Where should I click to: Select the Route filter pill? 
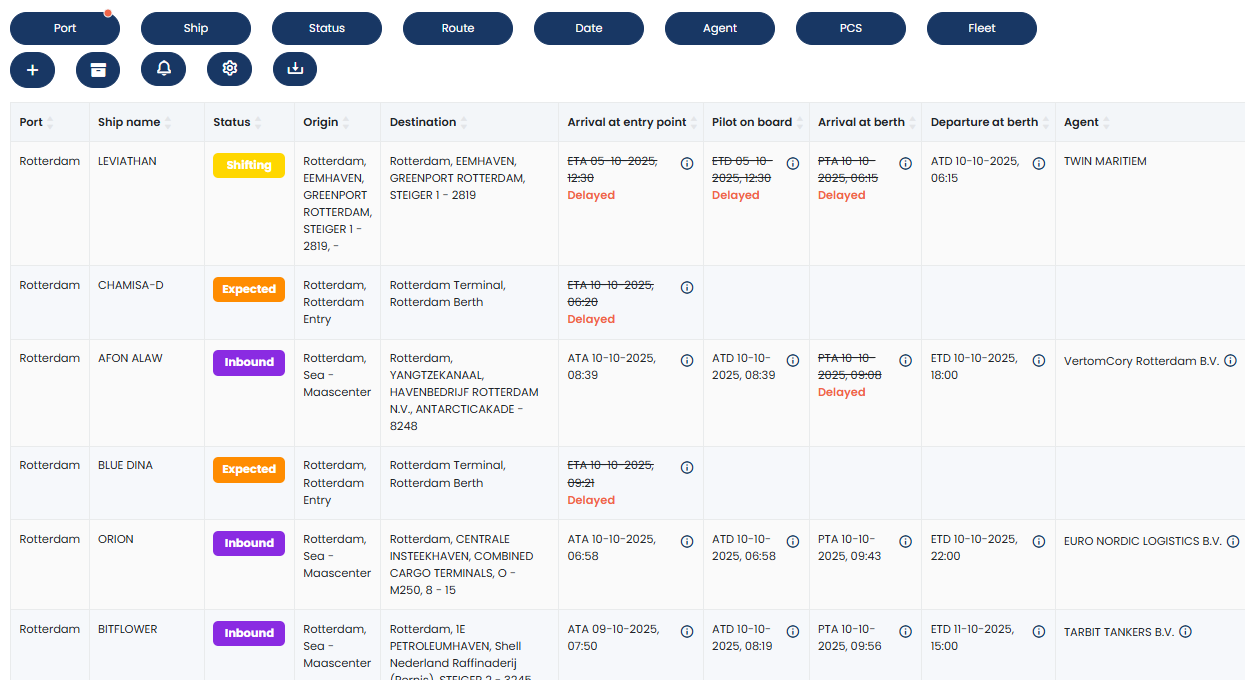coord(458,28)
